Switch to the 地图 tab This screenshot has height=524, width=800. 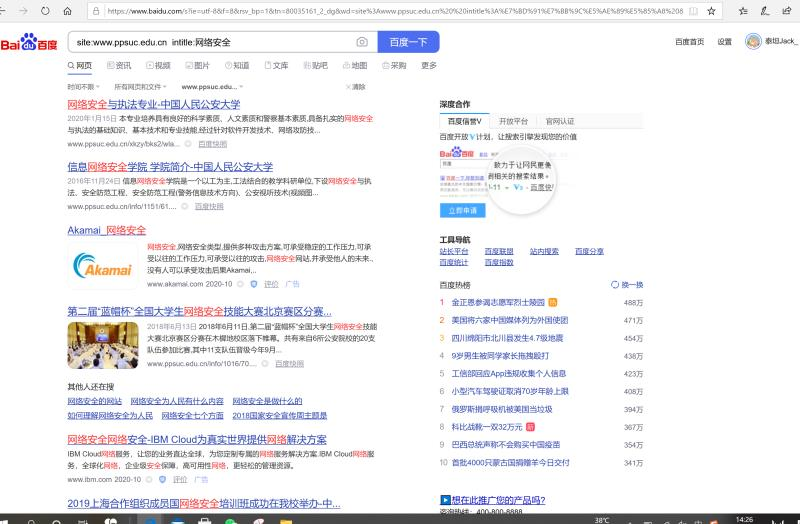(355, 65)
